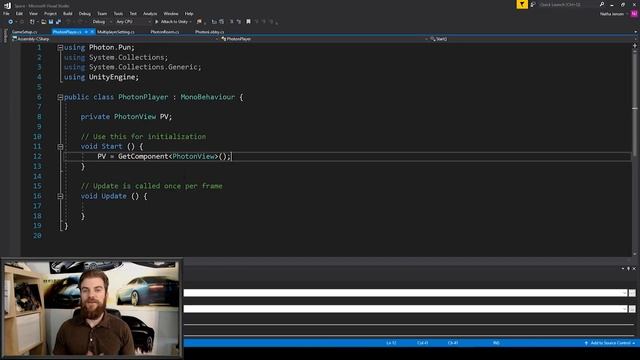Screen dimensions: 640x360
Task: Collapse the Start method at line 11
Action: click(60, 147)
